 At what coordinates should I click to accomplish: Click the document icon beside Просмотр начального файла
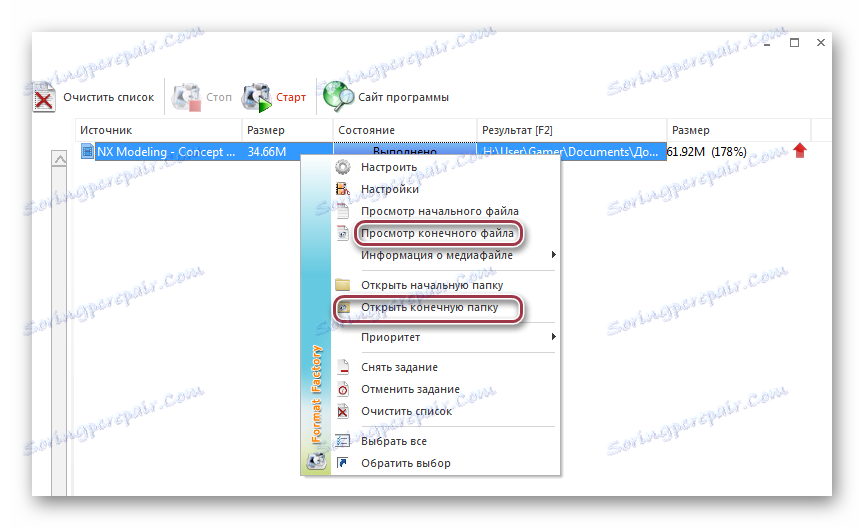click(343, 211)
